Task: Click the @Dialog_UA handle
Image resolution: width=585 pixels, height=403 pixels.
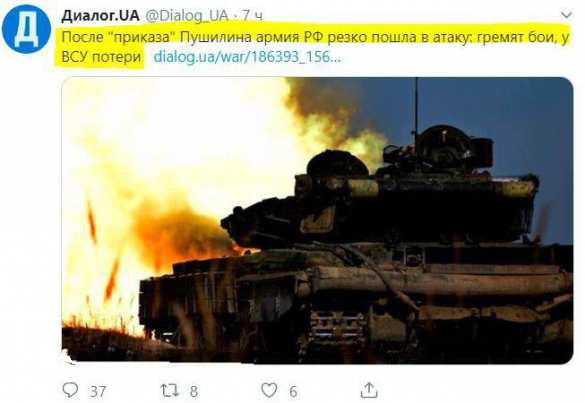Action: (186, 16)
